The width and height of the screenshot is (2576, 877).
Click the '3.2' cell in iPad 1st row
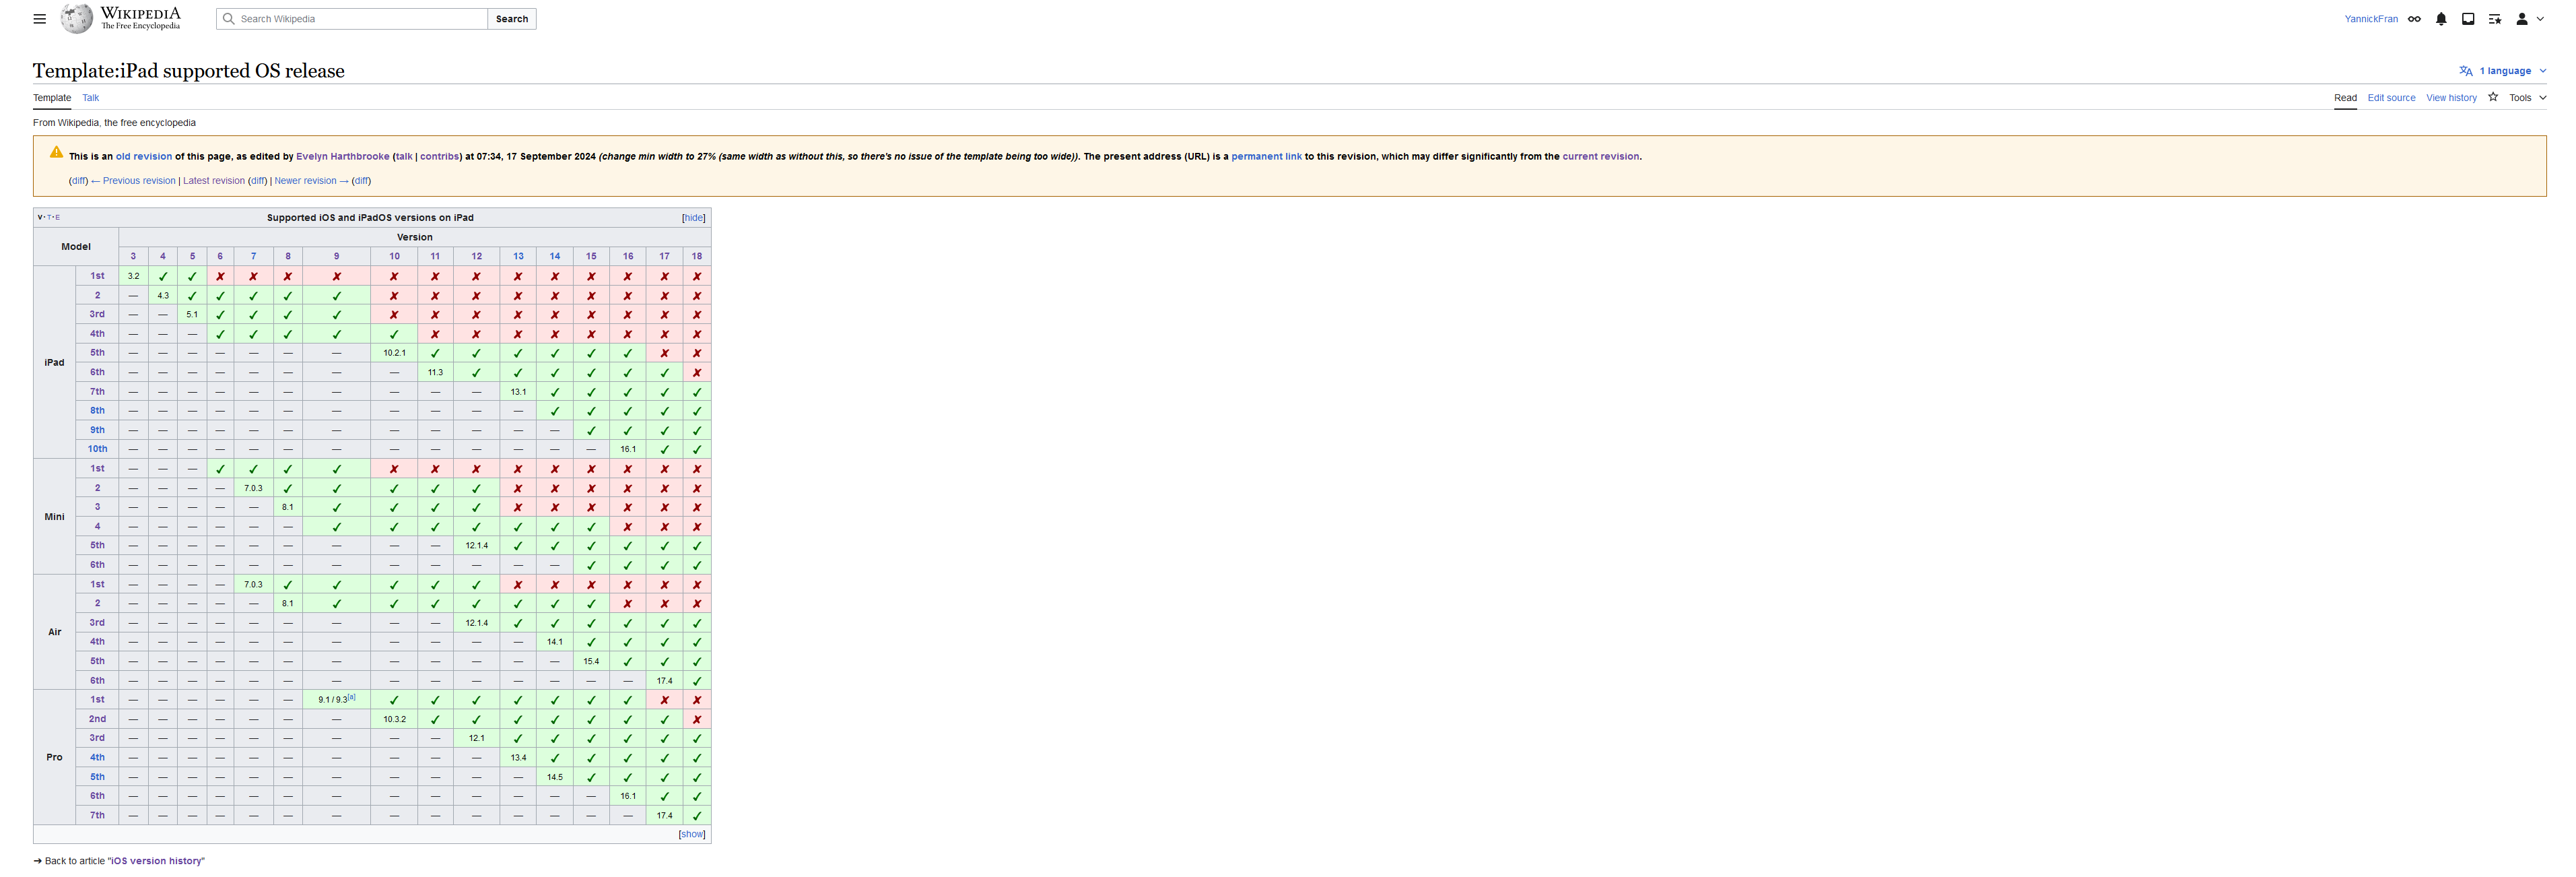(133, 276)
